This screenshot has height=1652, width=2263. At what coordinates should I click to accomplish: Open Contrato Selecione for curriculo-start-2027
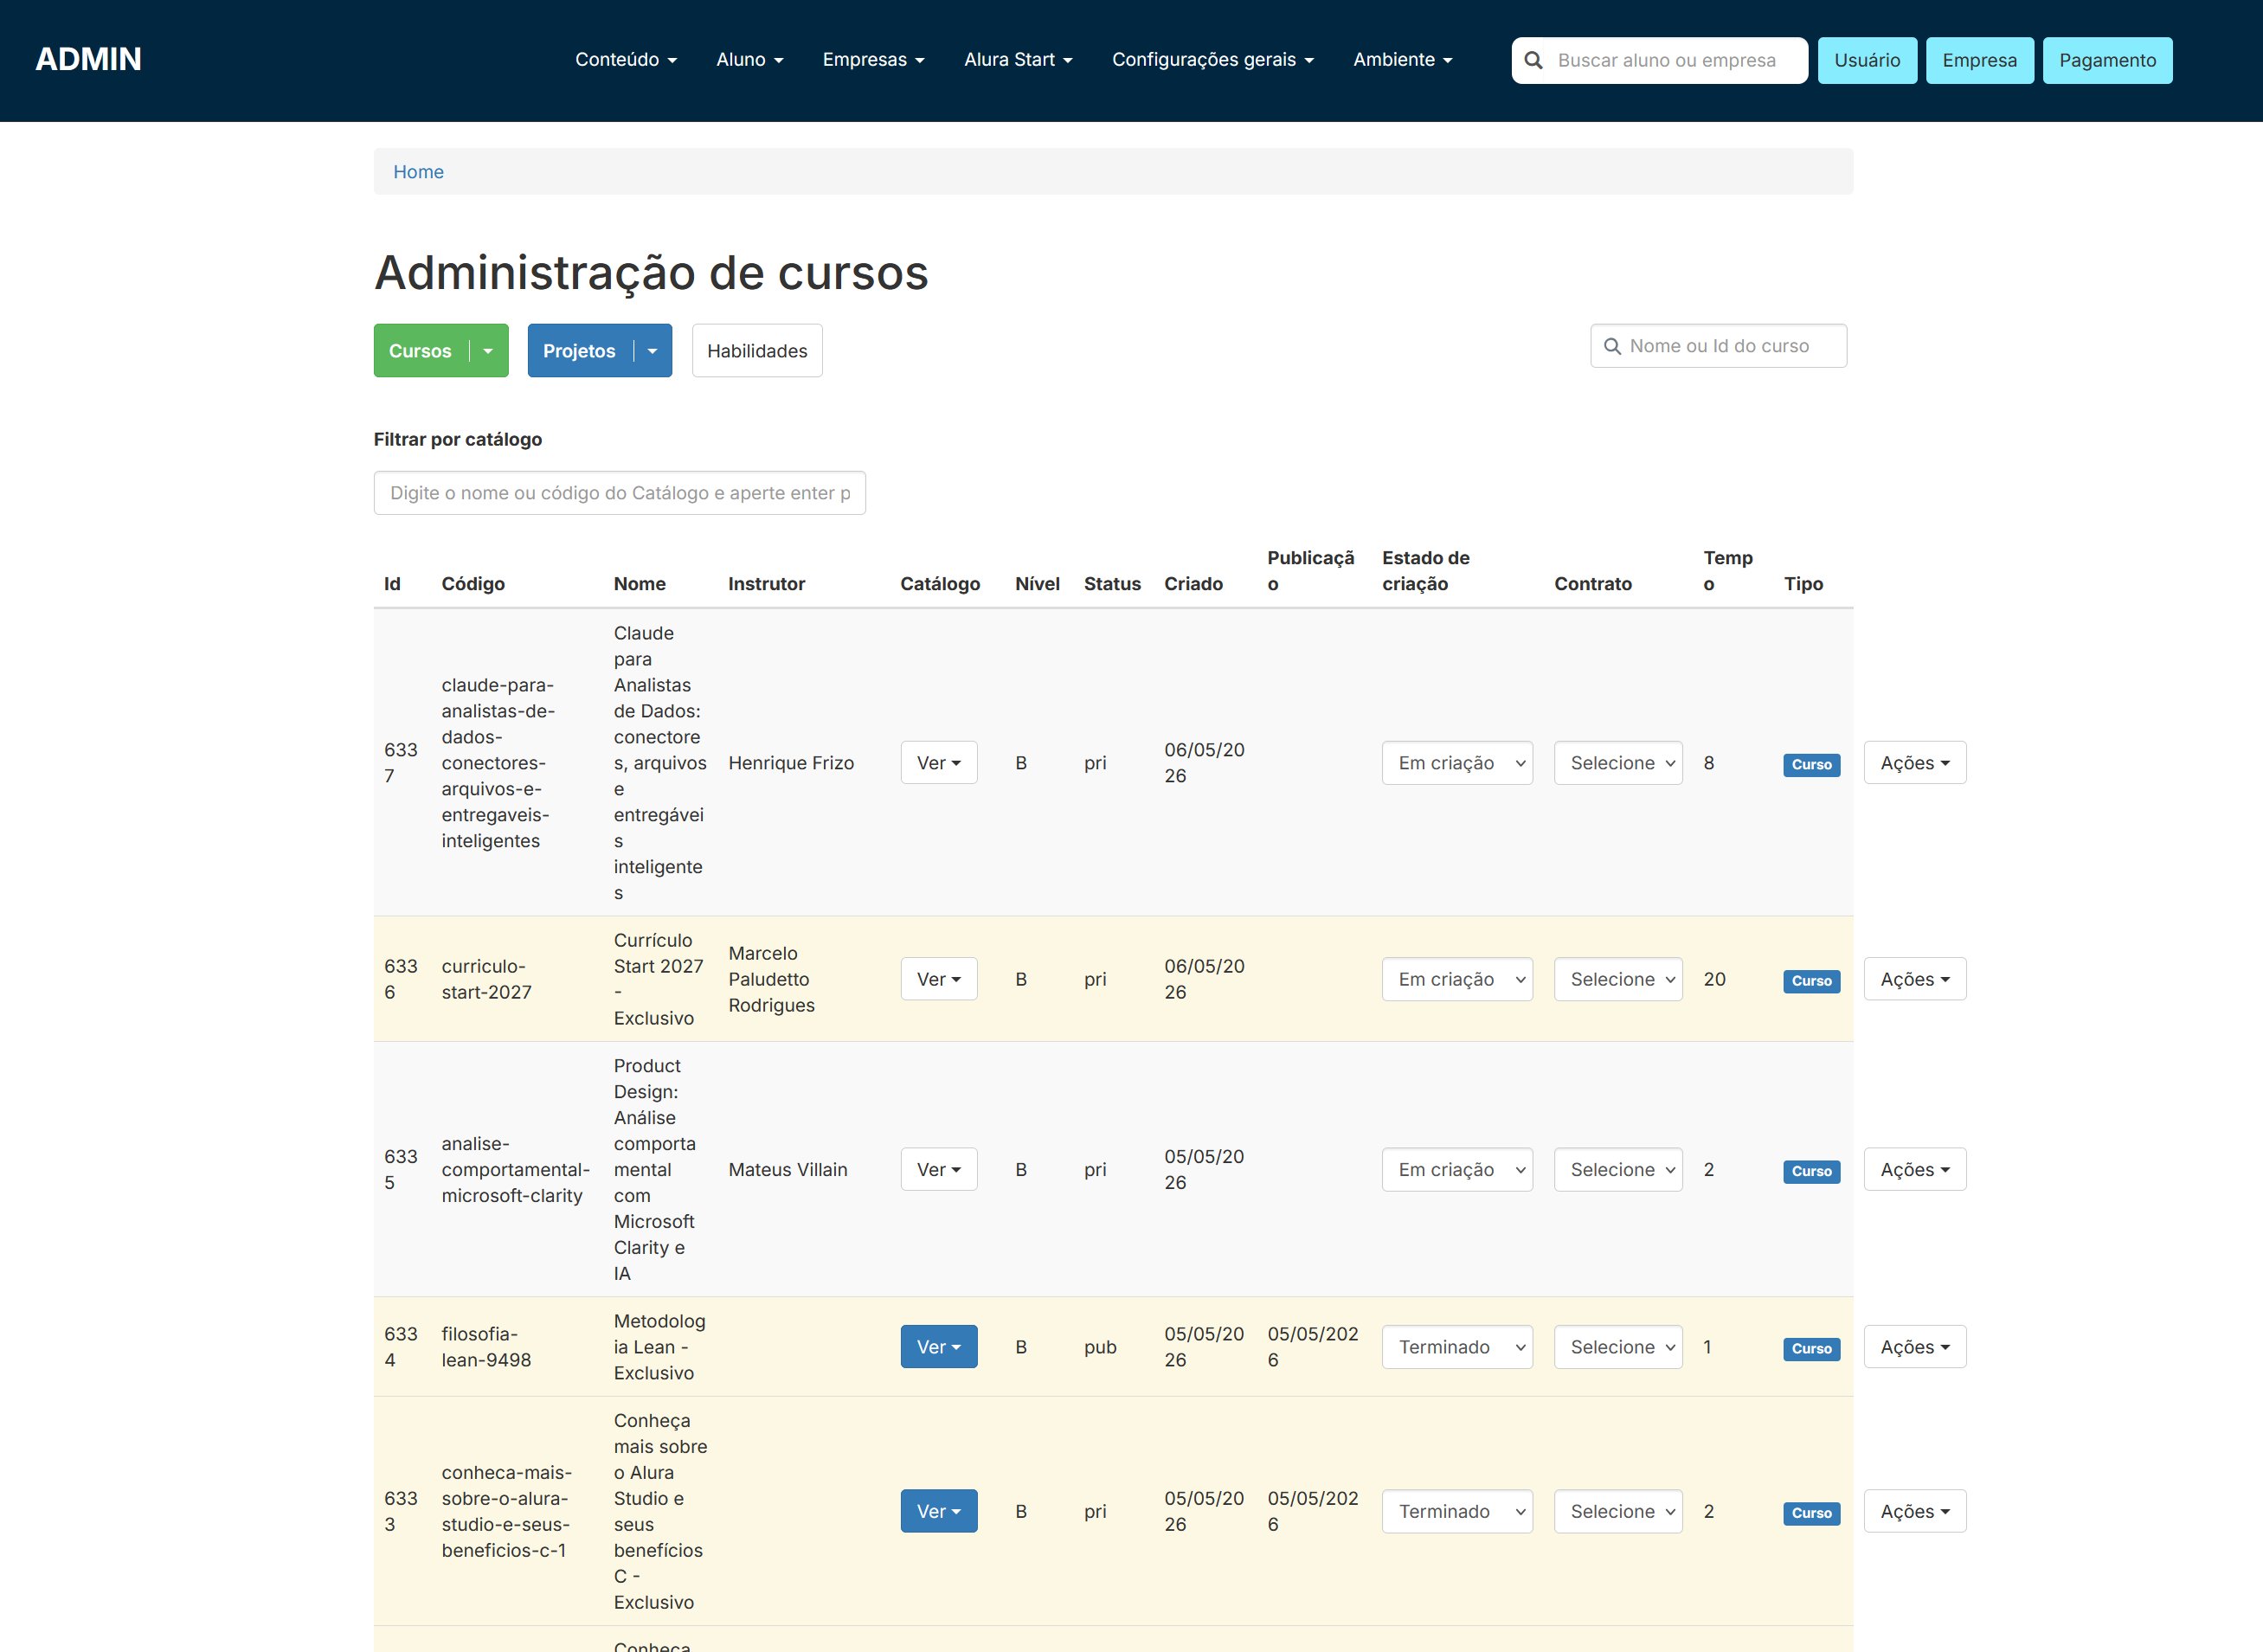[x=1618, y=979]
